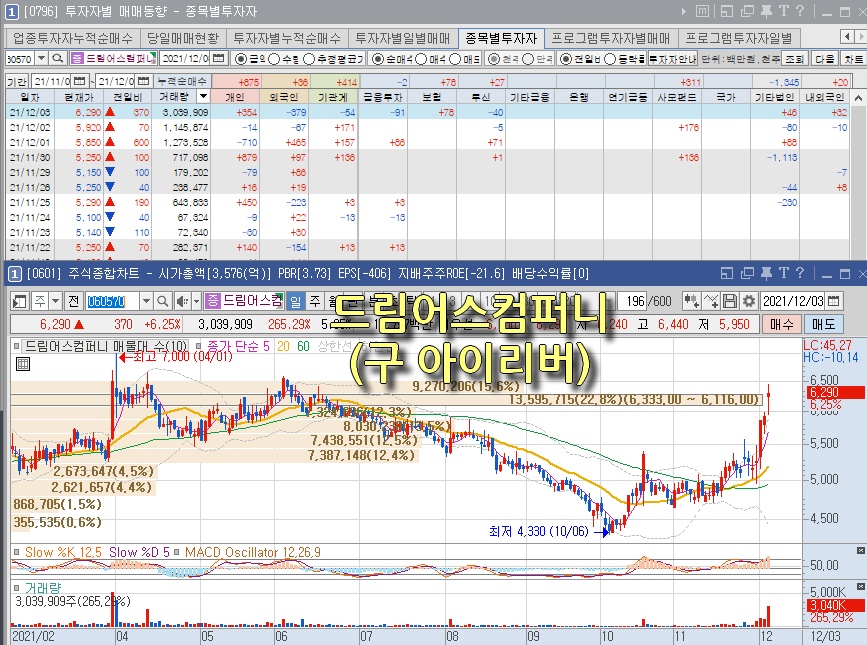Click chart stock code field 060570
The width and height of the screenshot is (867, 645).
[x=112, y=301]
